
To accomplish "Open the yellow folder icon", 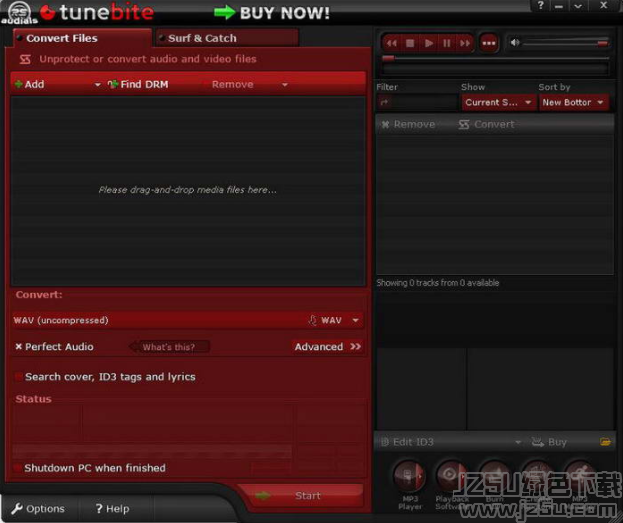I will click(605, 442).
